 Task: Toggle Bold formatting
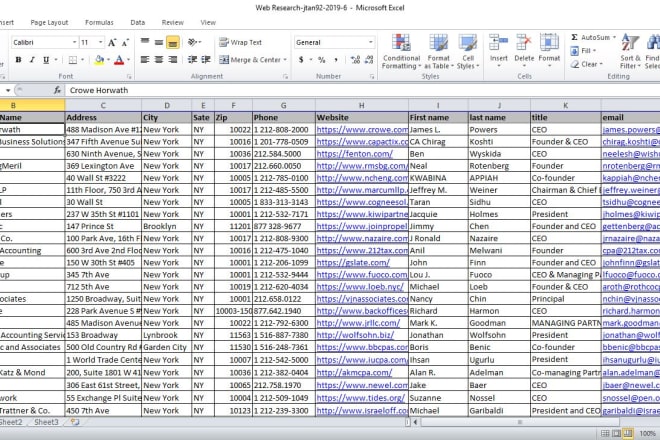(x=19, y=60)
